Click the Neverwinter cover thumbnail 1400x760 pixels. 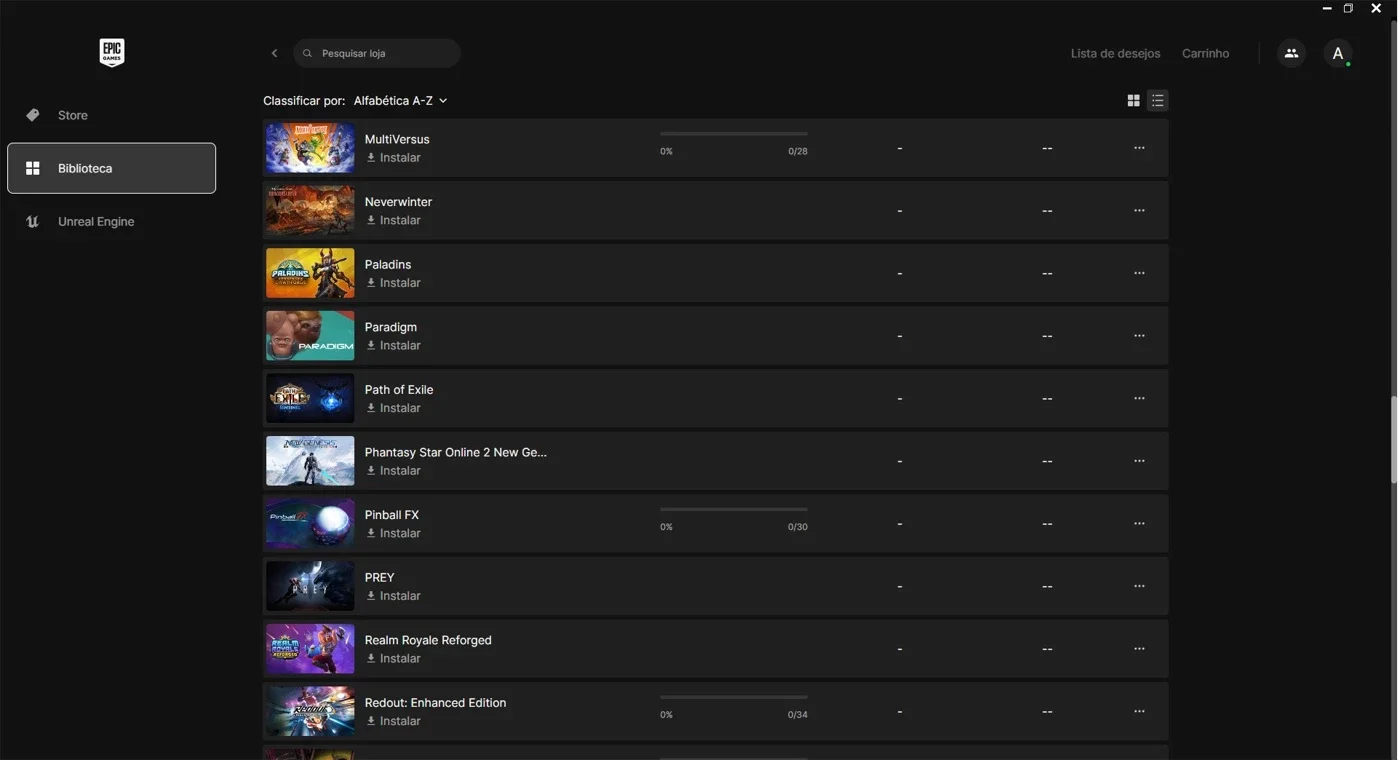310,211
